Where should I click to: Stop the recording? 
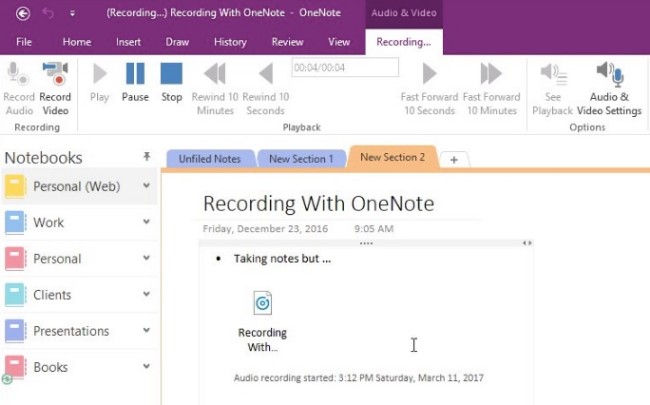tap(171, 82)
